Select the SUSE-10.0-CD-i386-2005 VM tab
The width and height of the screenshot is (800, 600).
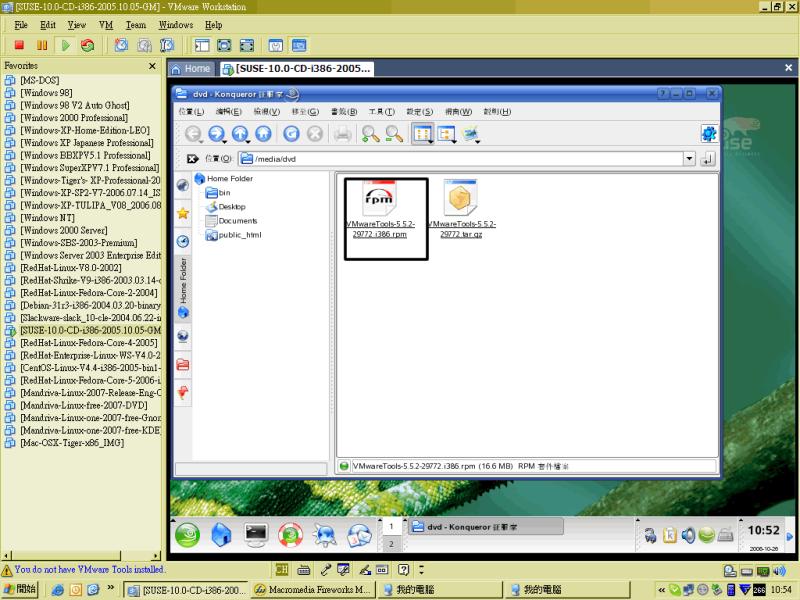coord(297,68)
